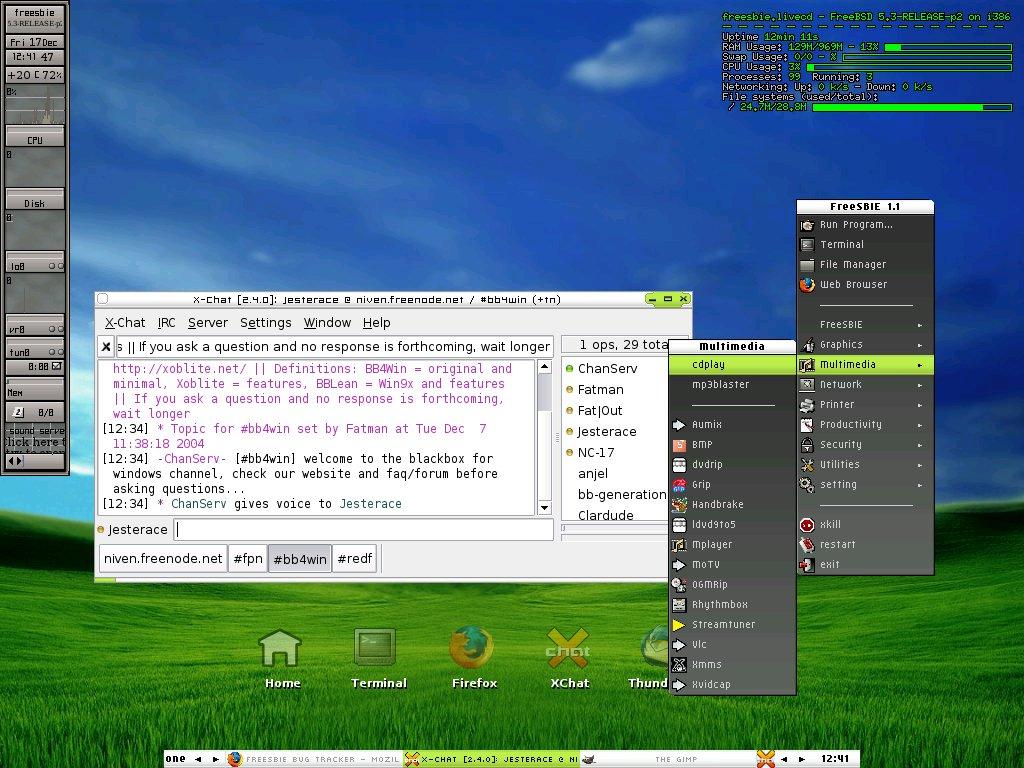Click scroll up arrow in chat log

point(544,368)
